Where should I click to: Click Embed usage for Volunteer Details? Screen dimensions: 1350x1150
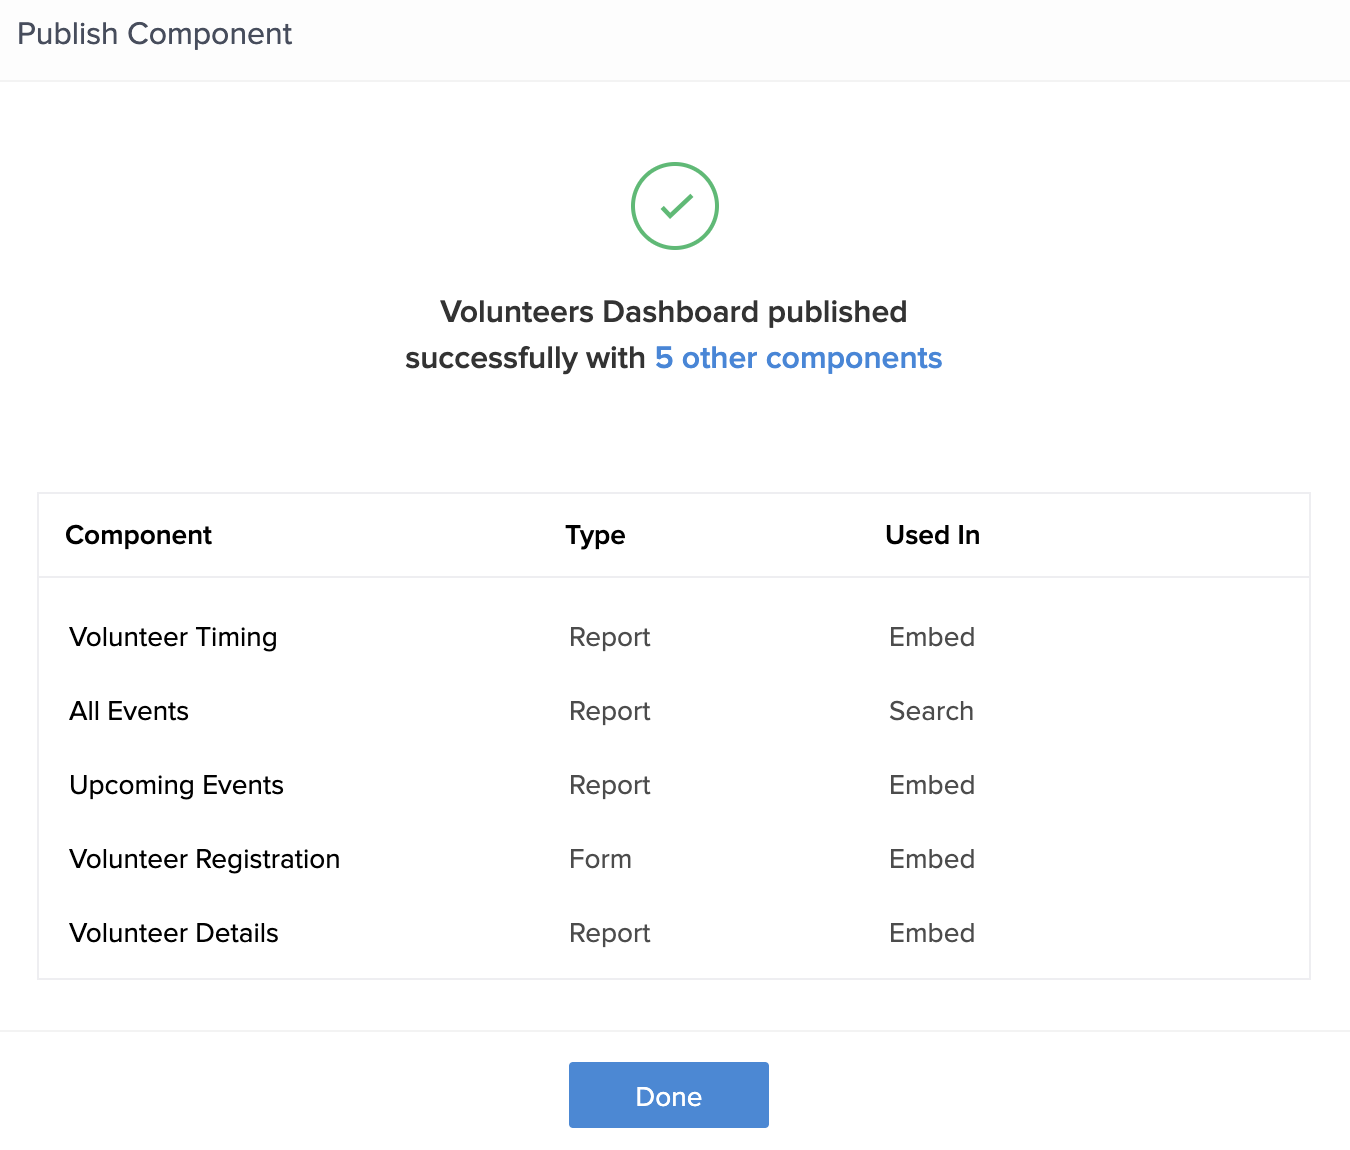[x=931, y=933]
